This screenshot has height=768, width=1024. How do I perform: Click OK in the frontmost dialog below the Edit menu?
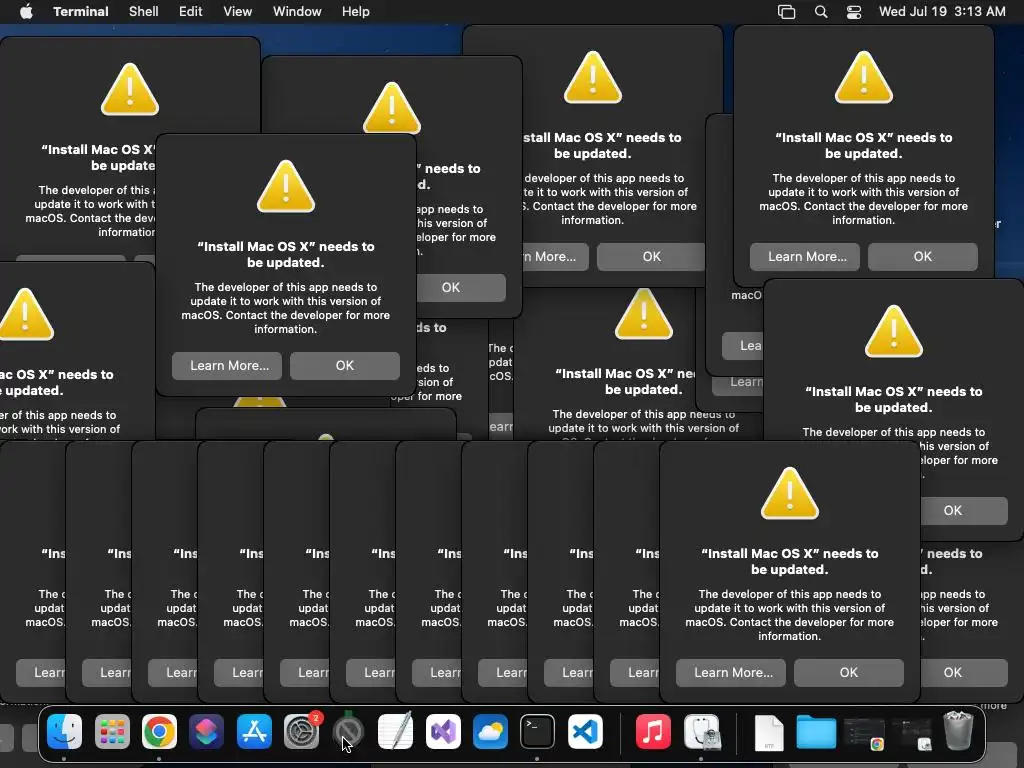(345, 366)
